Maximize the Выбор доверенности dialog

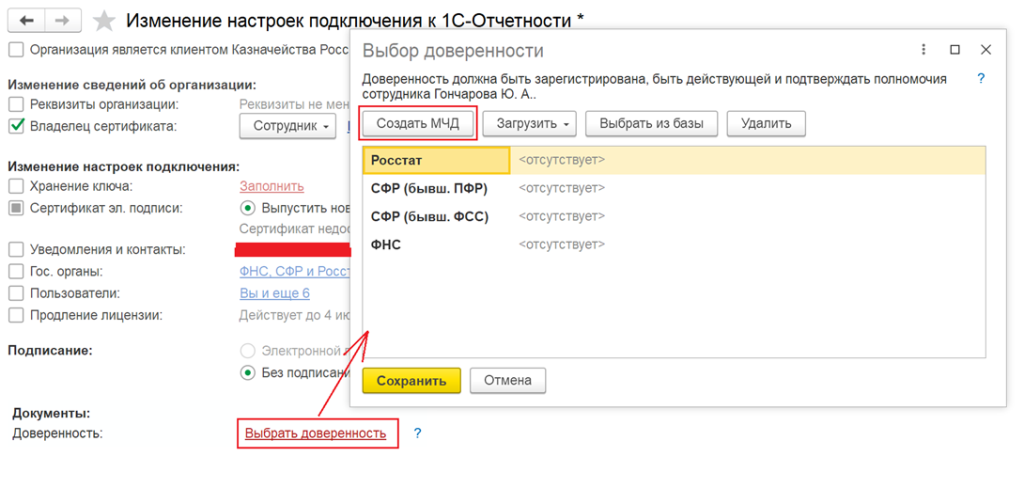point(955,50)
